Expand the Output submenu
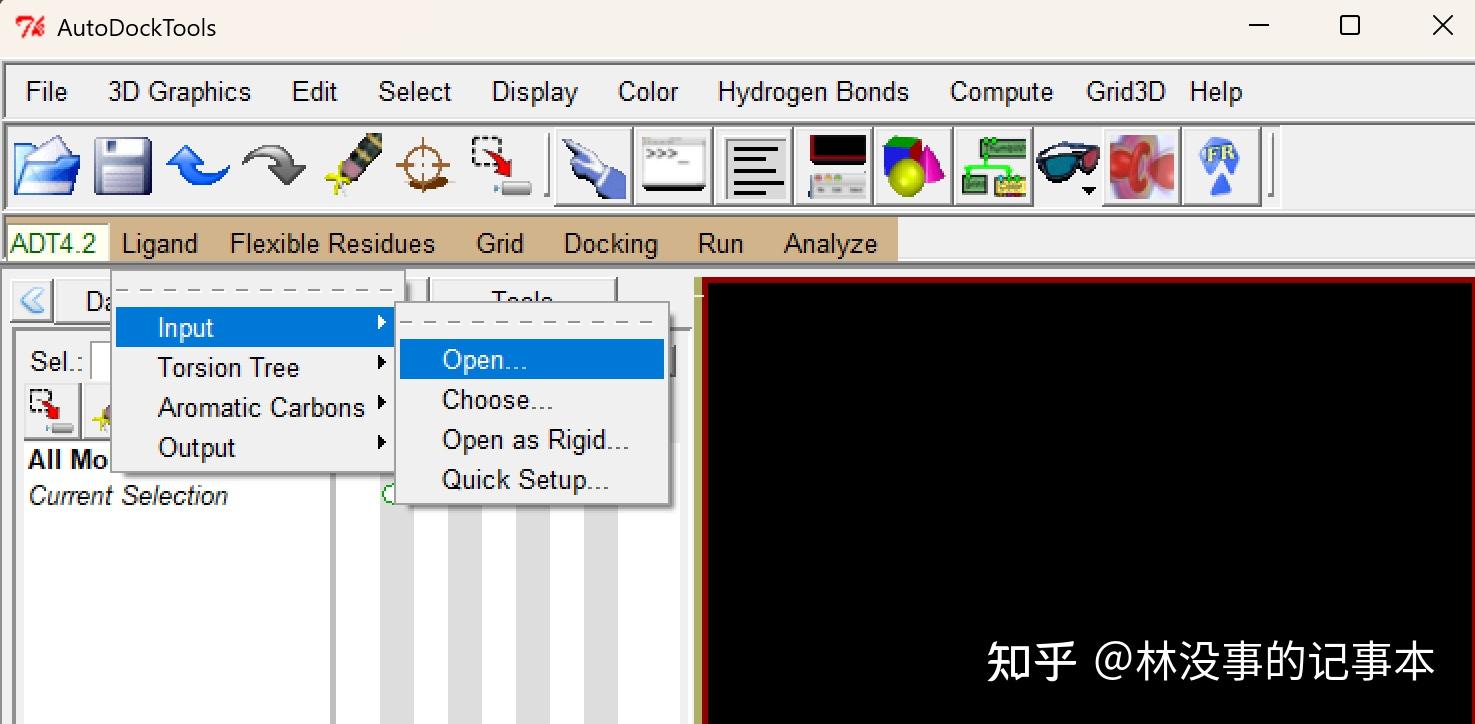1475x724 pixels. point(196,447)
